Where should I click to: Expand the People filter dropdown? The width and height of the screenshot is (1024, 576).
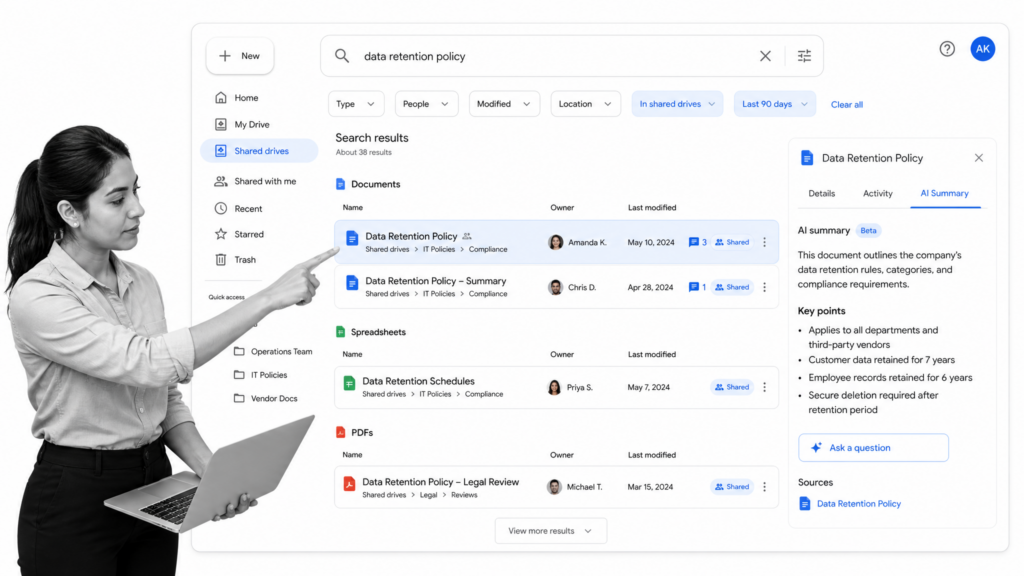click(x=426, y=104)
